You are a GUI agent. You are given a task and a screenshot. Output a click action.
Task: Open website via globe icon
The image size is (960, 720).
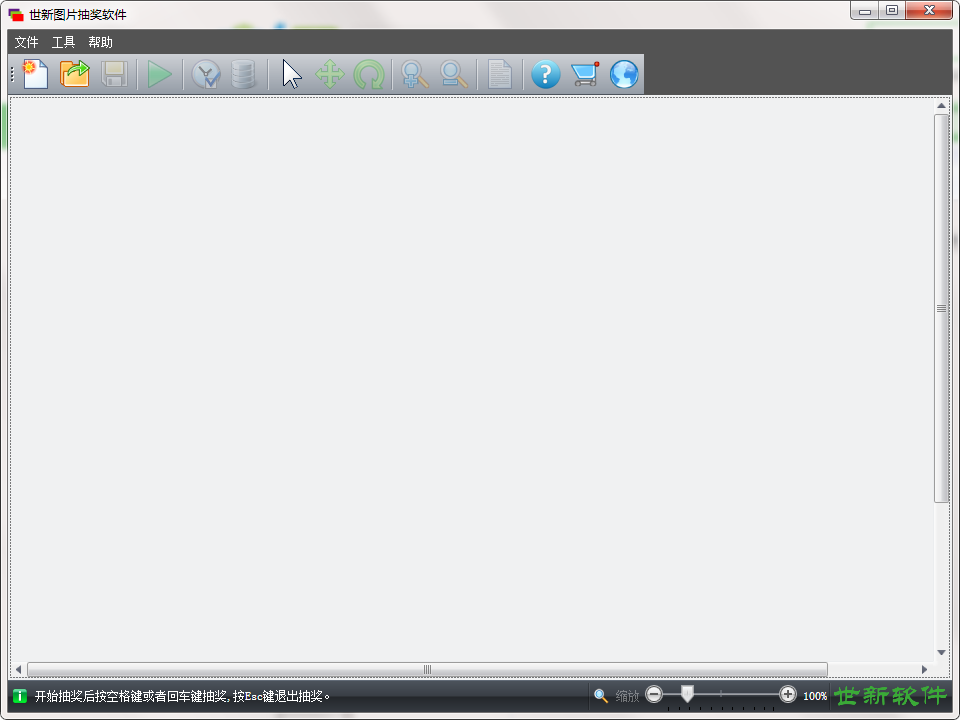coord(624,75)
